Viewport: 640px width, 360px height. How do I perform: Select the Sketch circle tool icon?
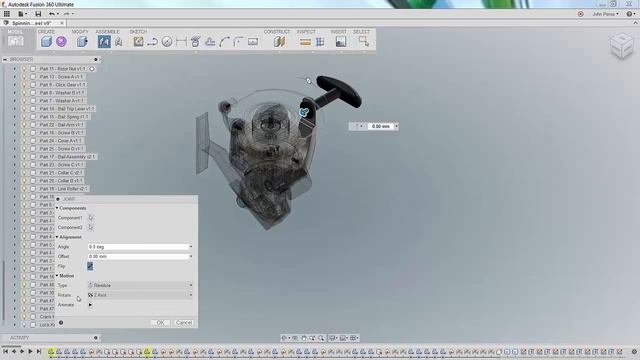(167, 41)
